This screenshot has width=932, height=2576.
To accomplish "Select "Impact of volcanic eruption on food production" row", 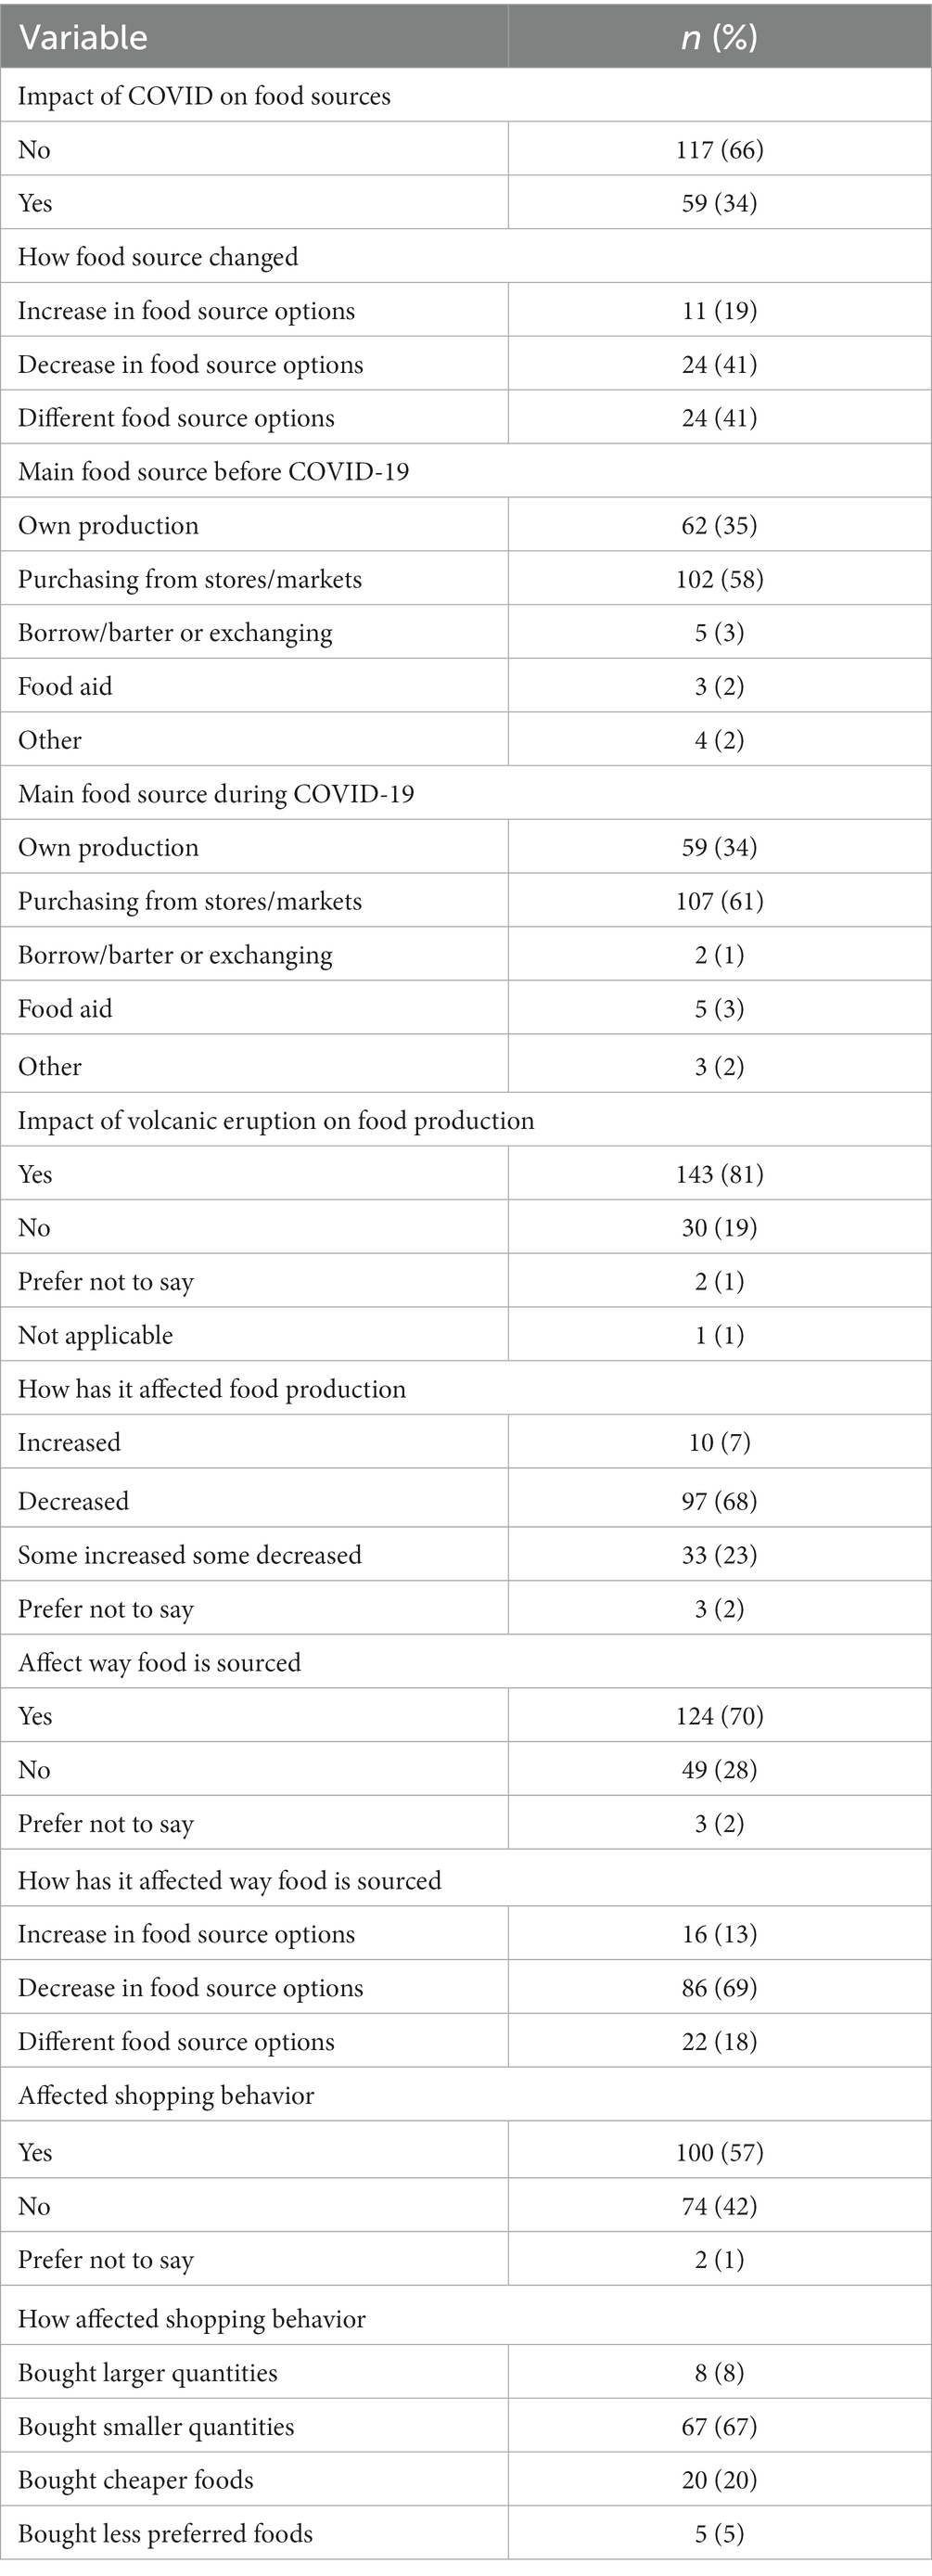I will [x=276, y=1121].
